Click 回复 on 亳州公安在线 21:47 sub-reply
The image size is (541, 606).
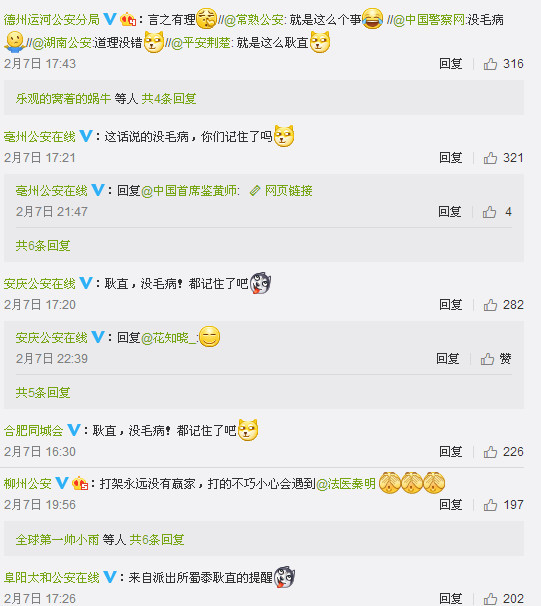[450, 212]
